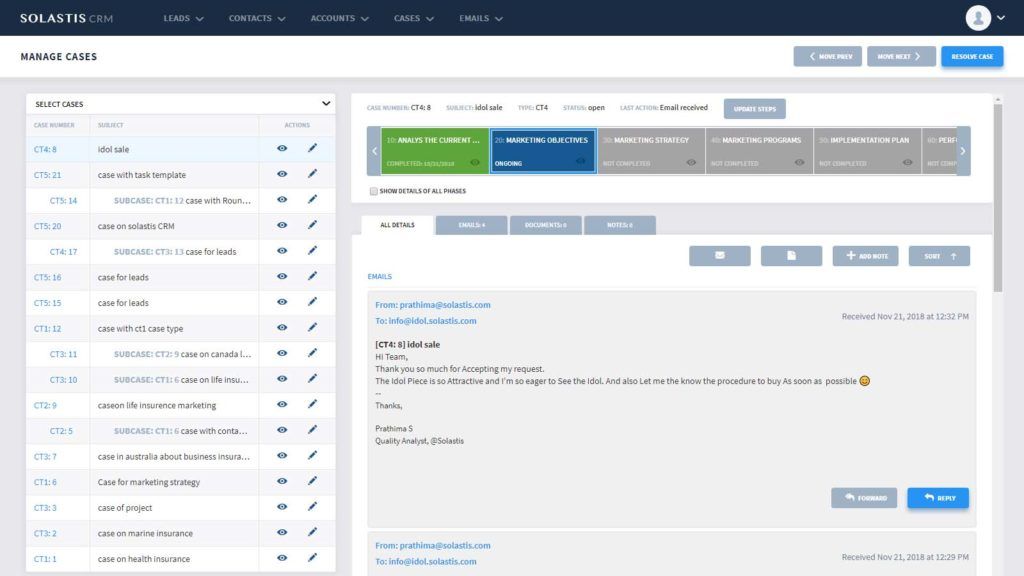This screenshot has height=576, width=1024.
Task: Click the add document file button
Action: [x=791, y=256]
